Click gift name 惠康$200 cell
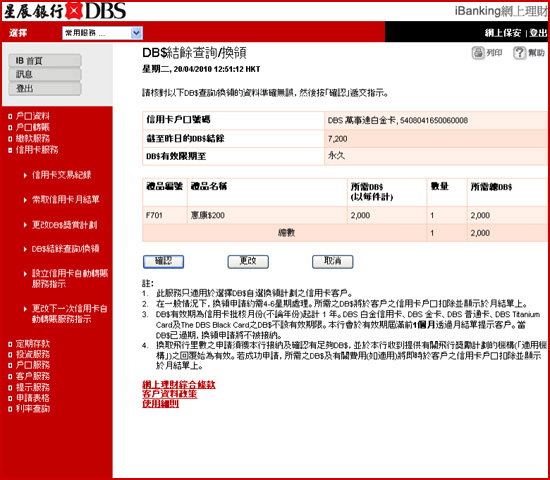The image size is (550, 480). click(x=267, y=215)
